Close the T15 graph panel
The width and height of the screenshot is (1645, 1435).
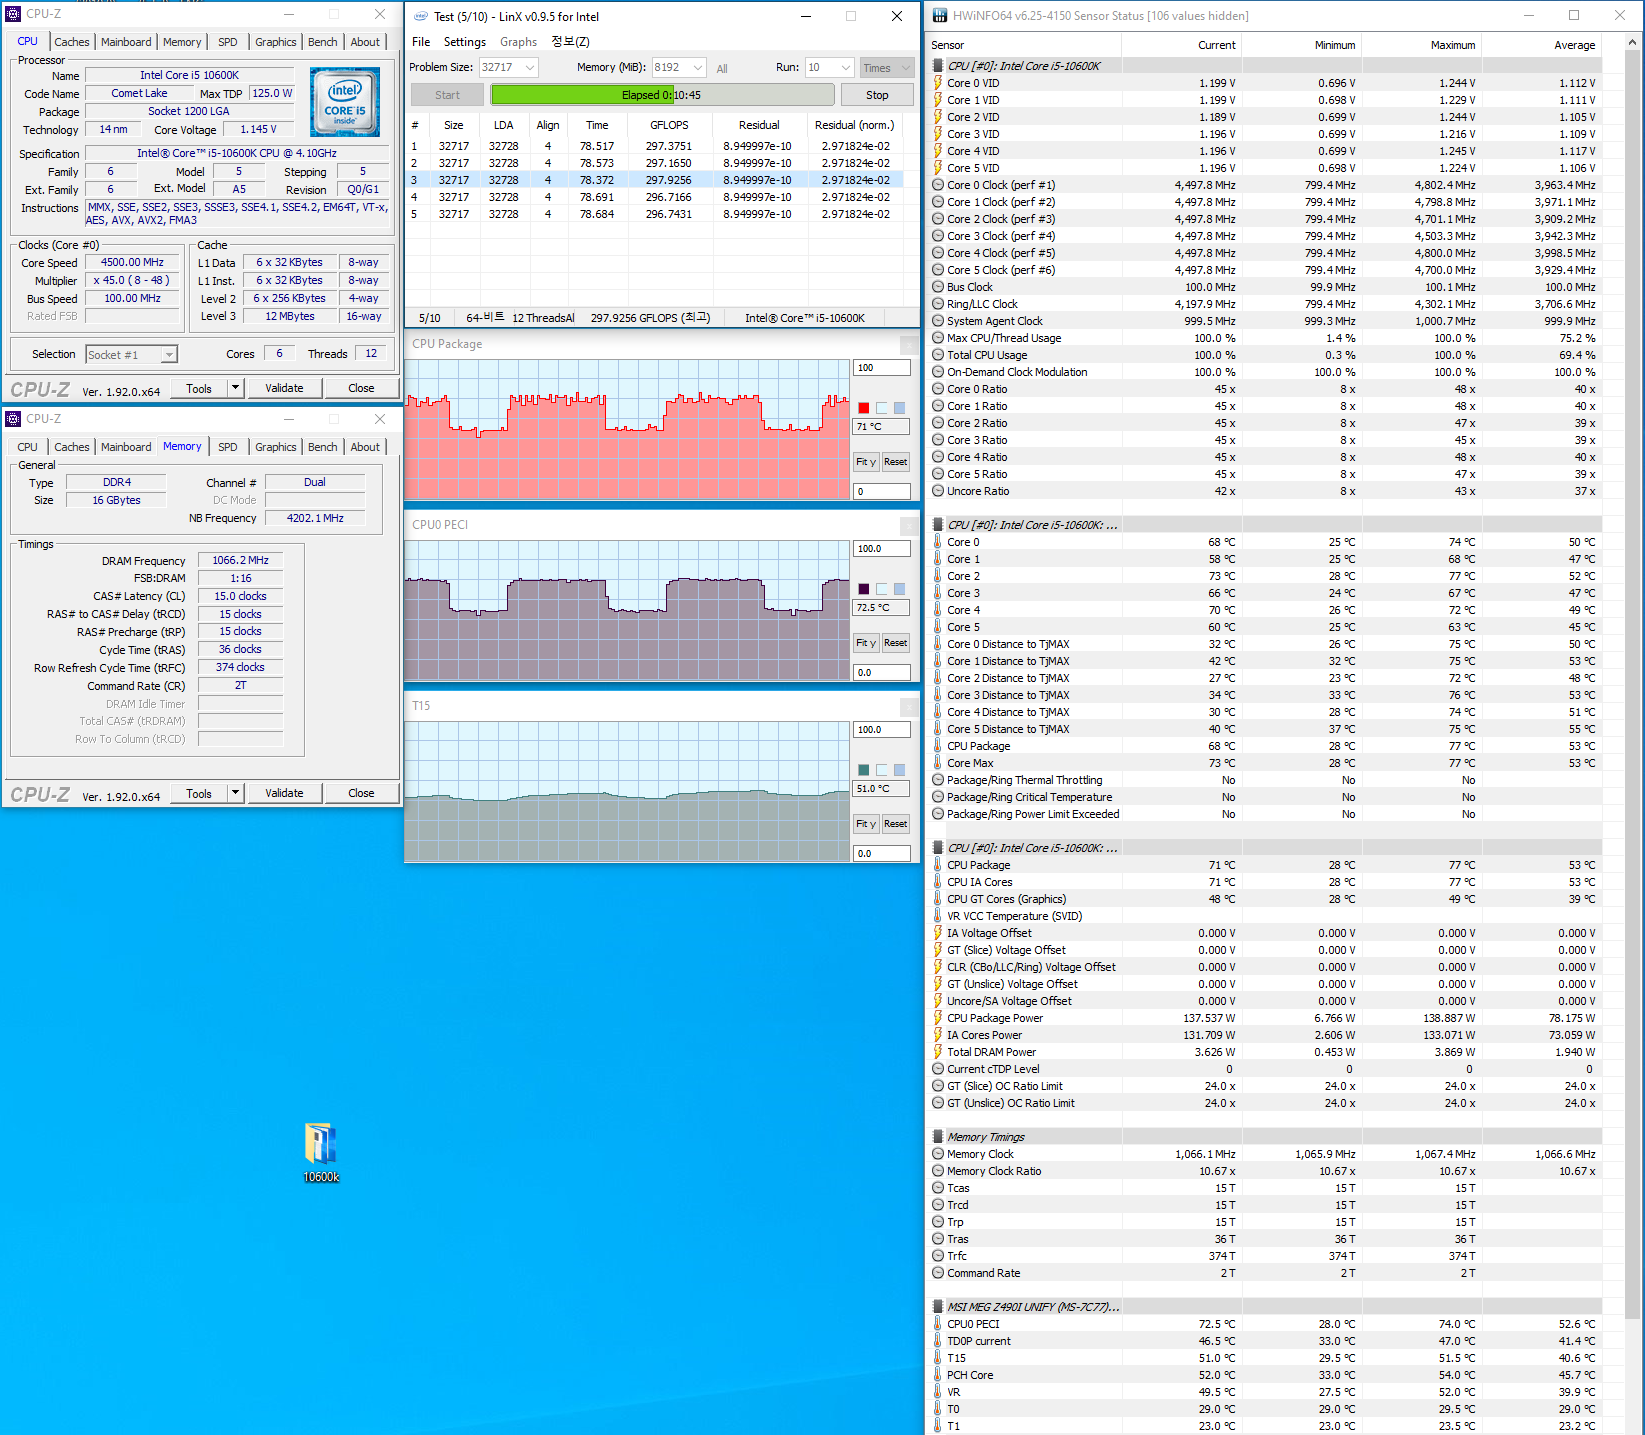click(x=908, y=706)
